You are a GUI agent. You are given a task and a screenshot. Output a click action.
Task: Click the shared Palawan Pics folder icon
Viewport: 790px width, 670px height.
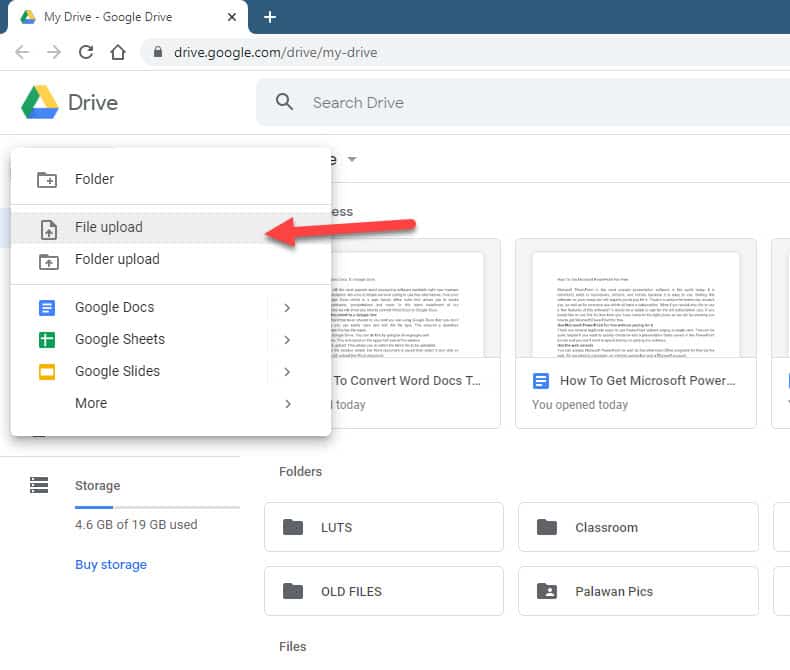click(547, 591)
